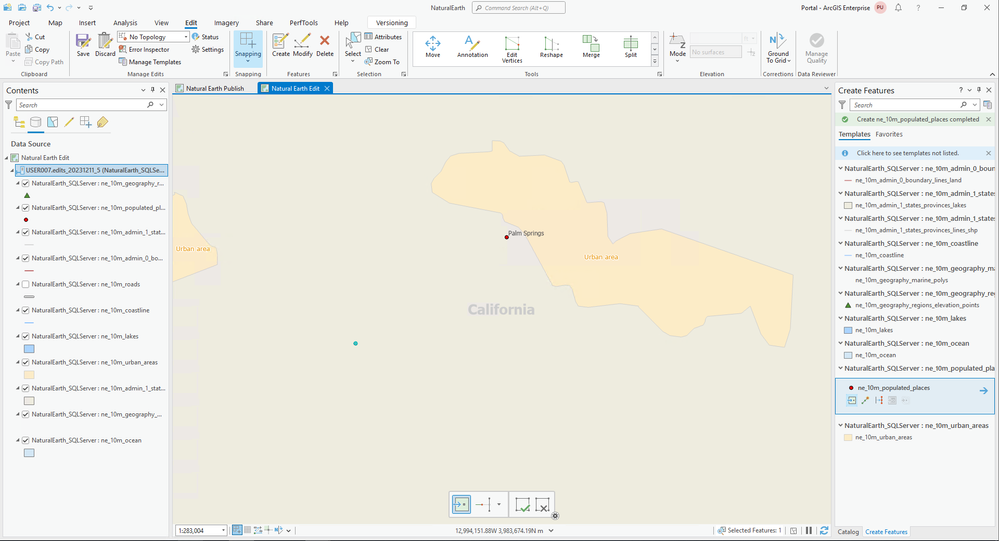Uncheck the ne_10m_urban_areas layer checkbox
999x541 pixels.
25,363
